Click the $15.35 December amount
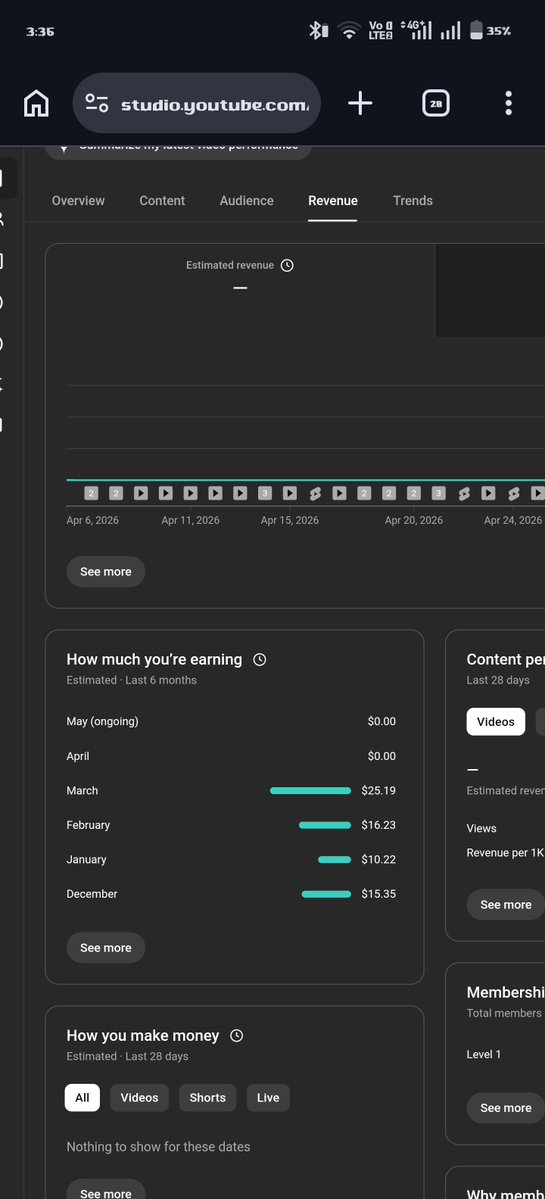 pos(378,894)
